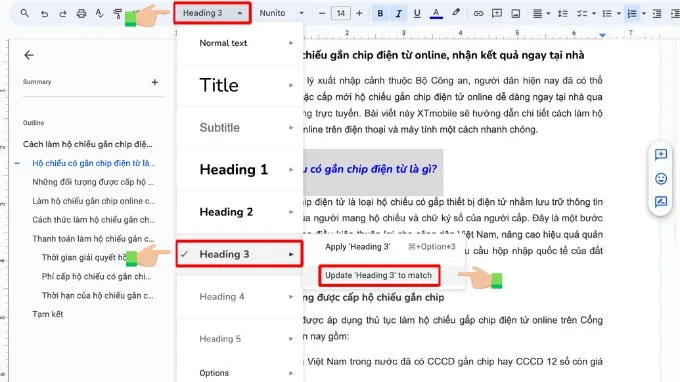Click the Redo arrow icon
Image resolution: width=680 pixels, height=382 pixels.
pyautogui.click(x=63, y=13)
